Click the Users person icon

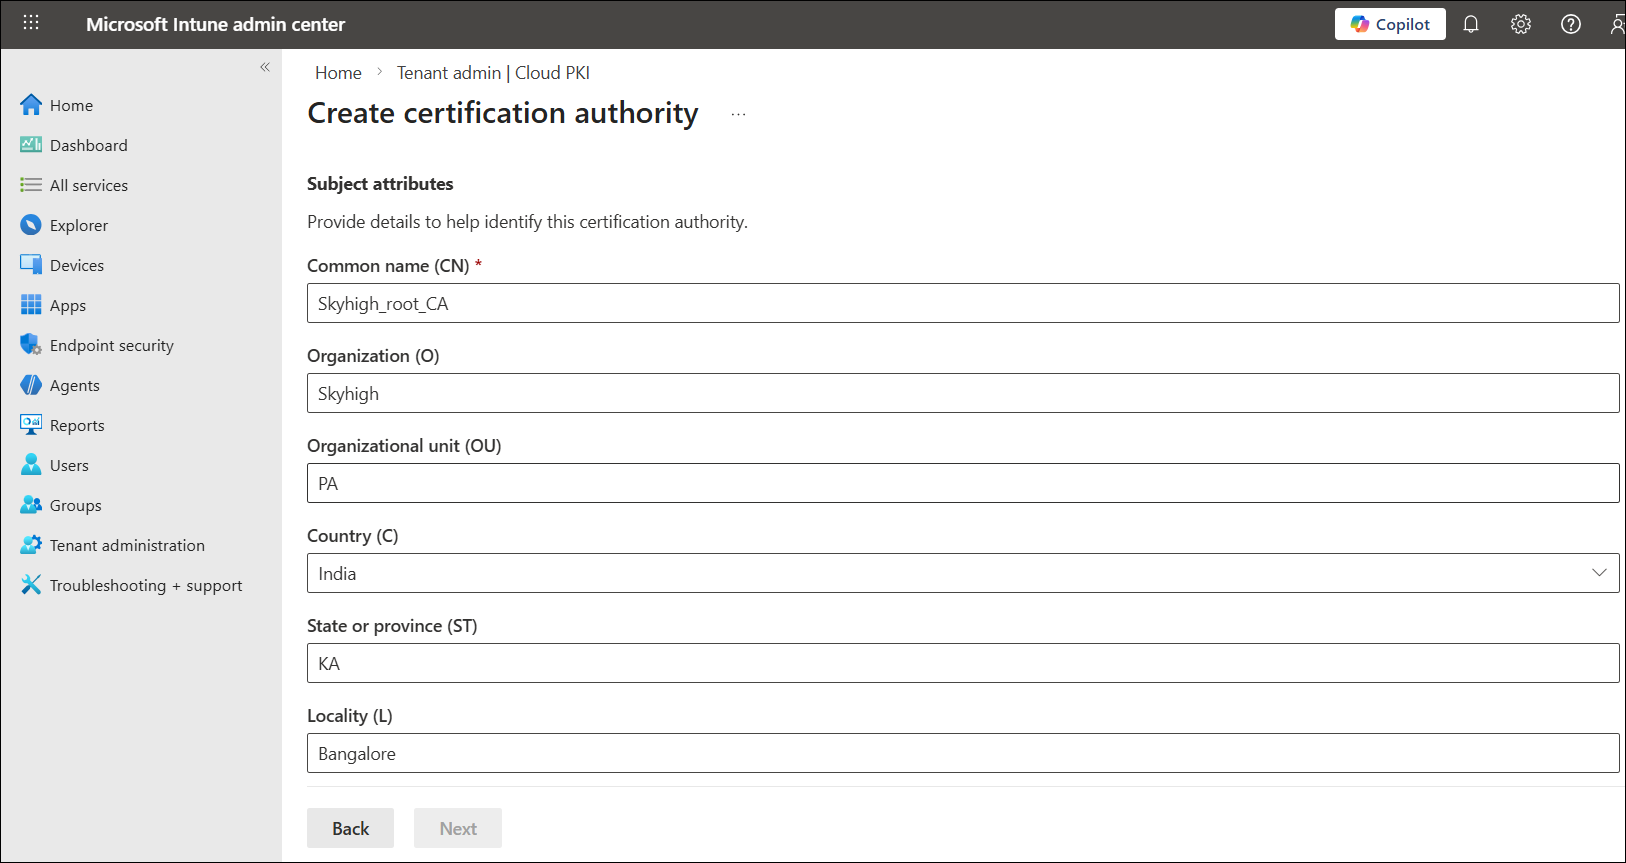tap(31, 465)
